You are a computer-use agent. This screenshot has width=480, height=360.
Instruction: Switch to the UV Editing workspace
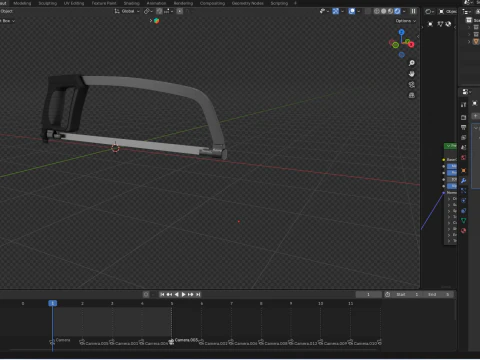point(74,3)
